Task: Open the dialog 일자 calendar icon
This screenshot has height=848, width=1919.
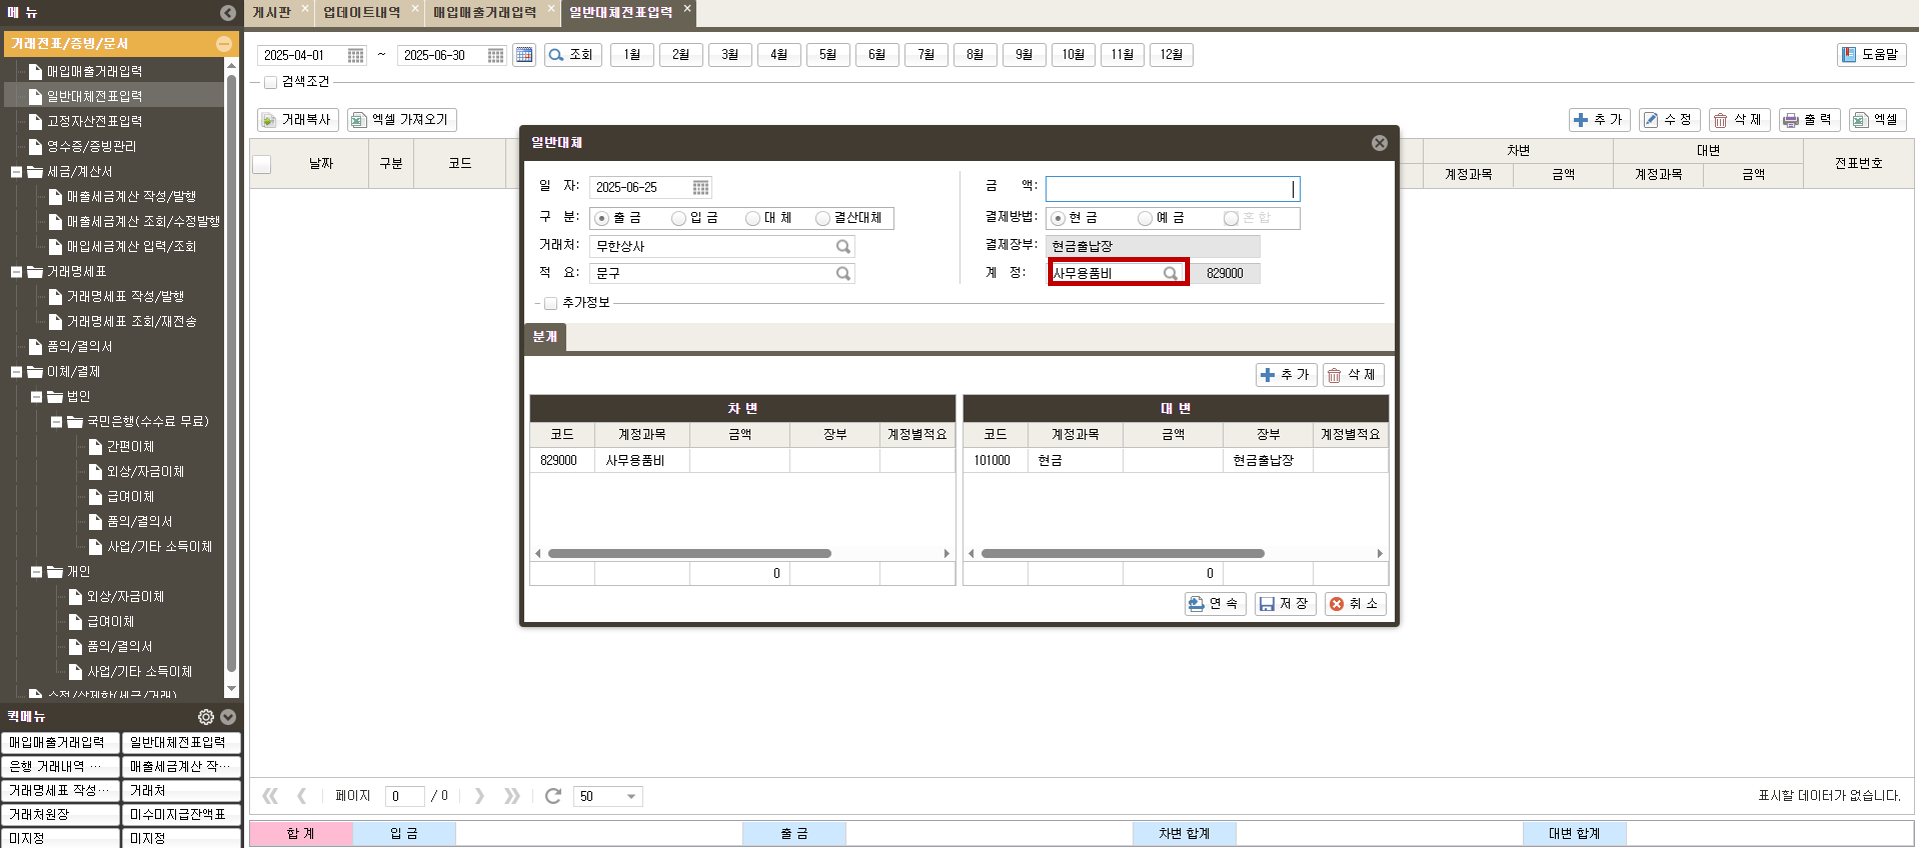Action: tap(701, 187)
